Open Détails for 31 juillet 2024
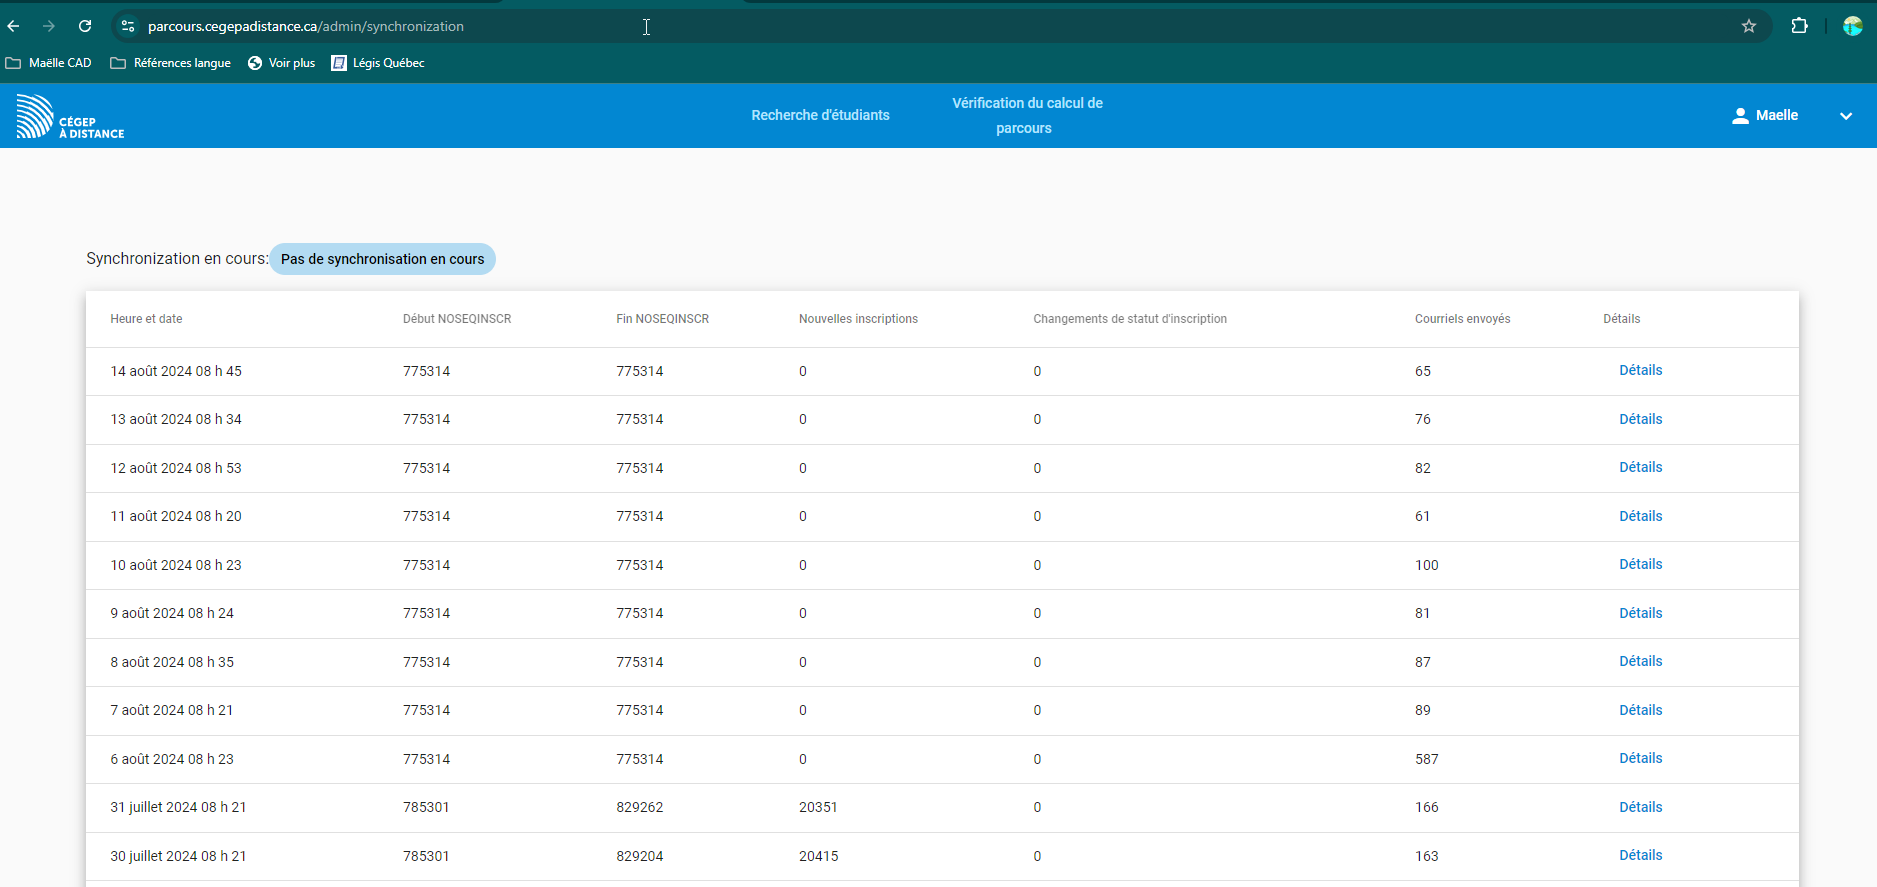 1640,807
